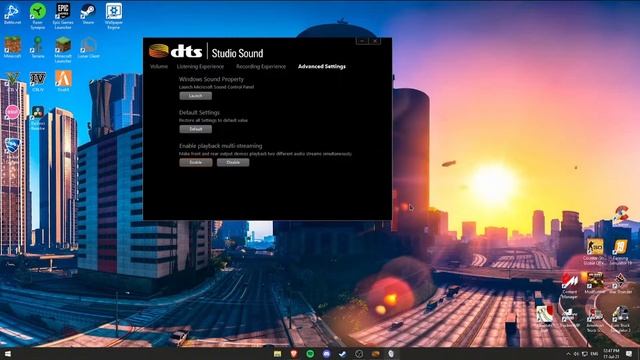Select the MudRunner desktop icon
Screen dimensions: 640x360
pyautogui.click(x=595, y=283)
